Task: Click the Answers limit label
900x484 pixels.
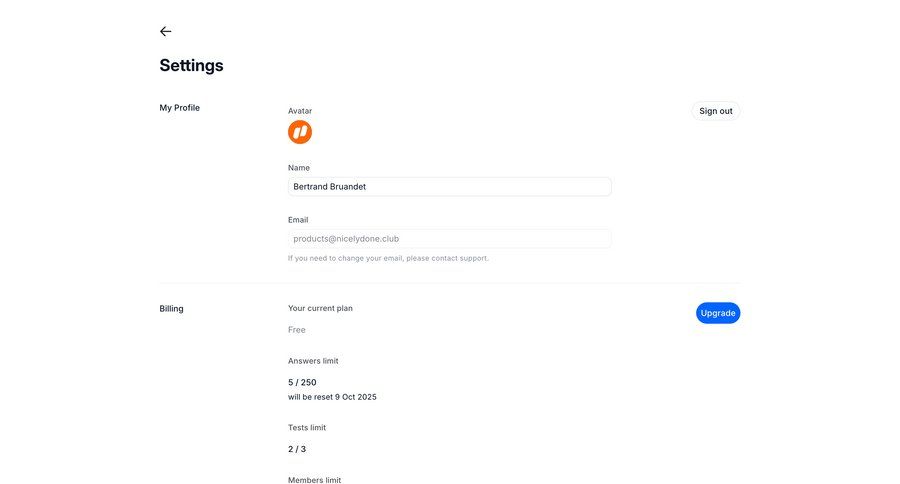Action: point(320,361)
